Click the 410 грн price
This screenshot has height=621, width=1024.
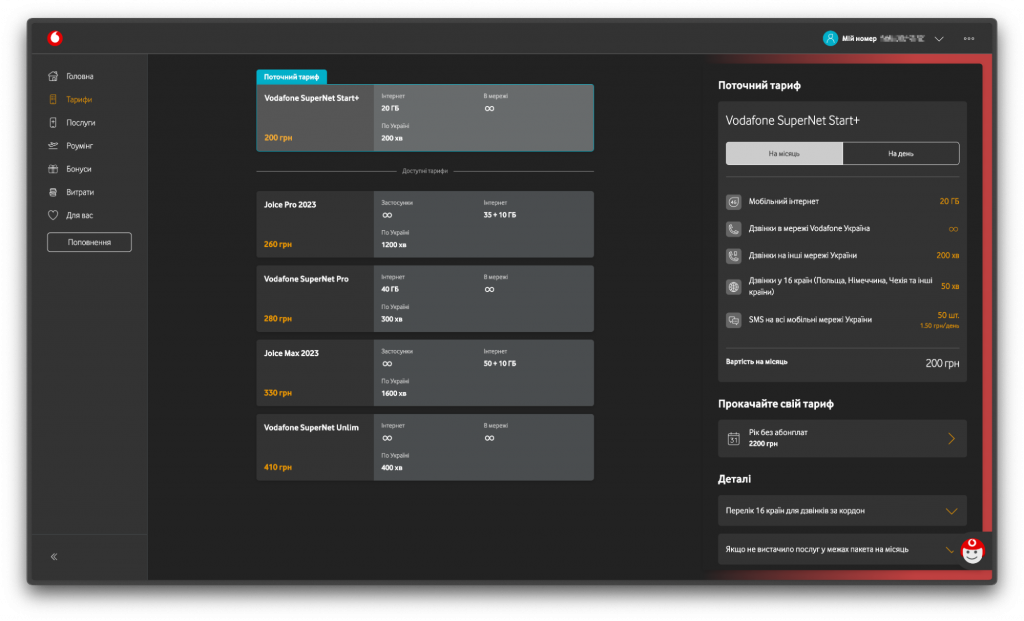coord(278,468)
